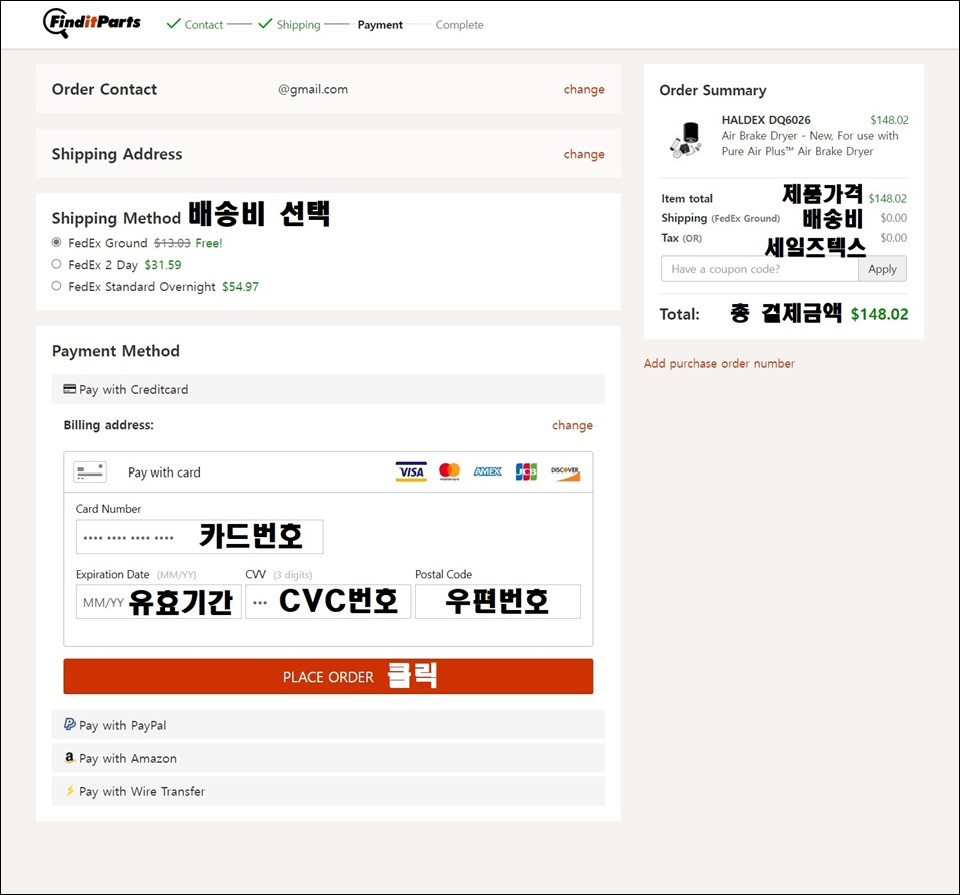
Task: Select FedEx Ground shipping option
Action: click(56, 242)
